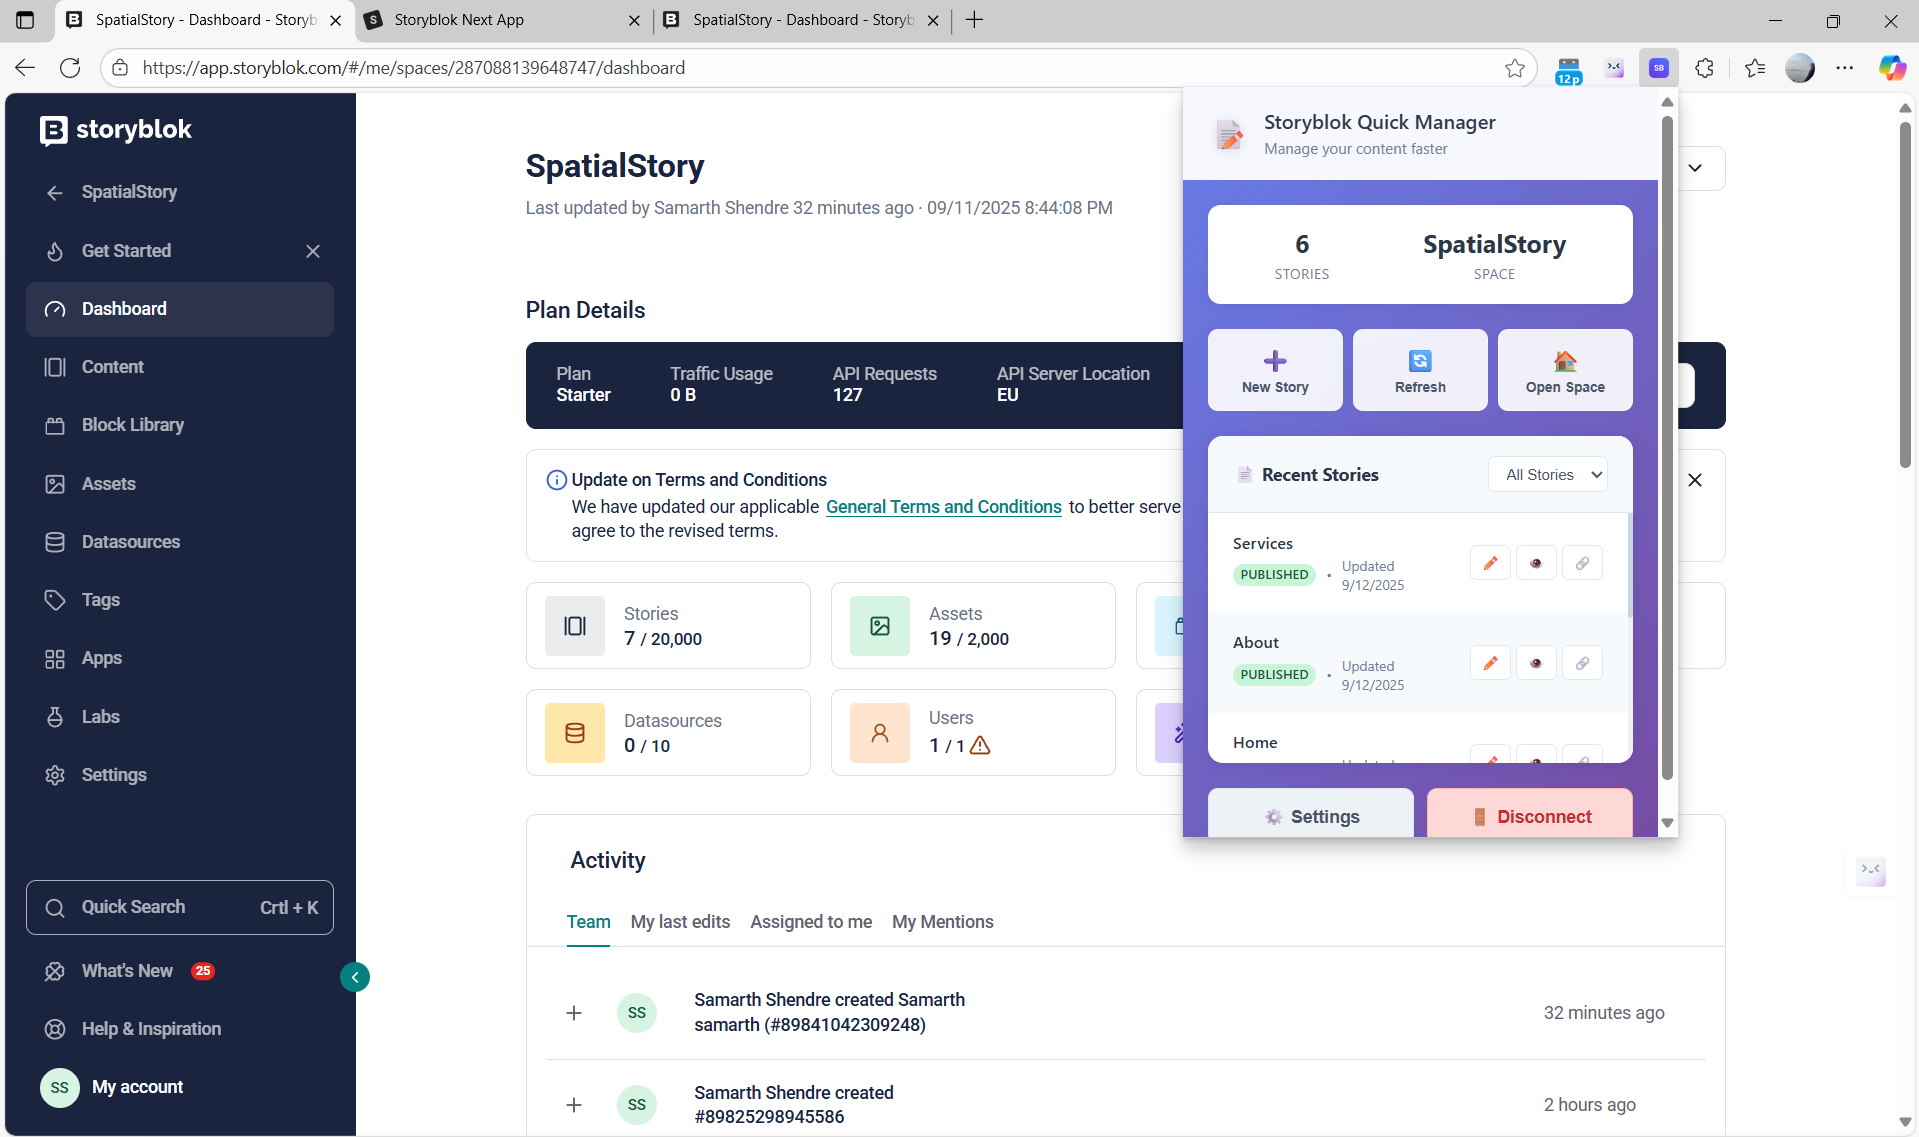
Task: Click the Quick Search field
Action: 180,907
